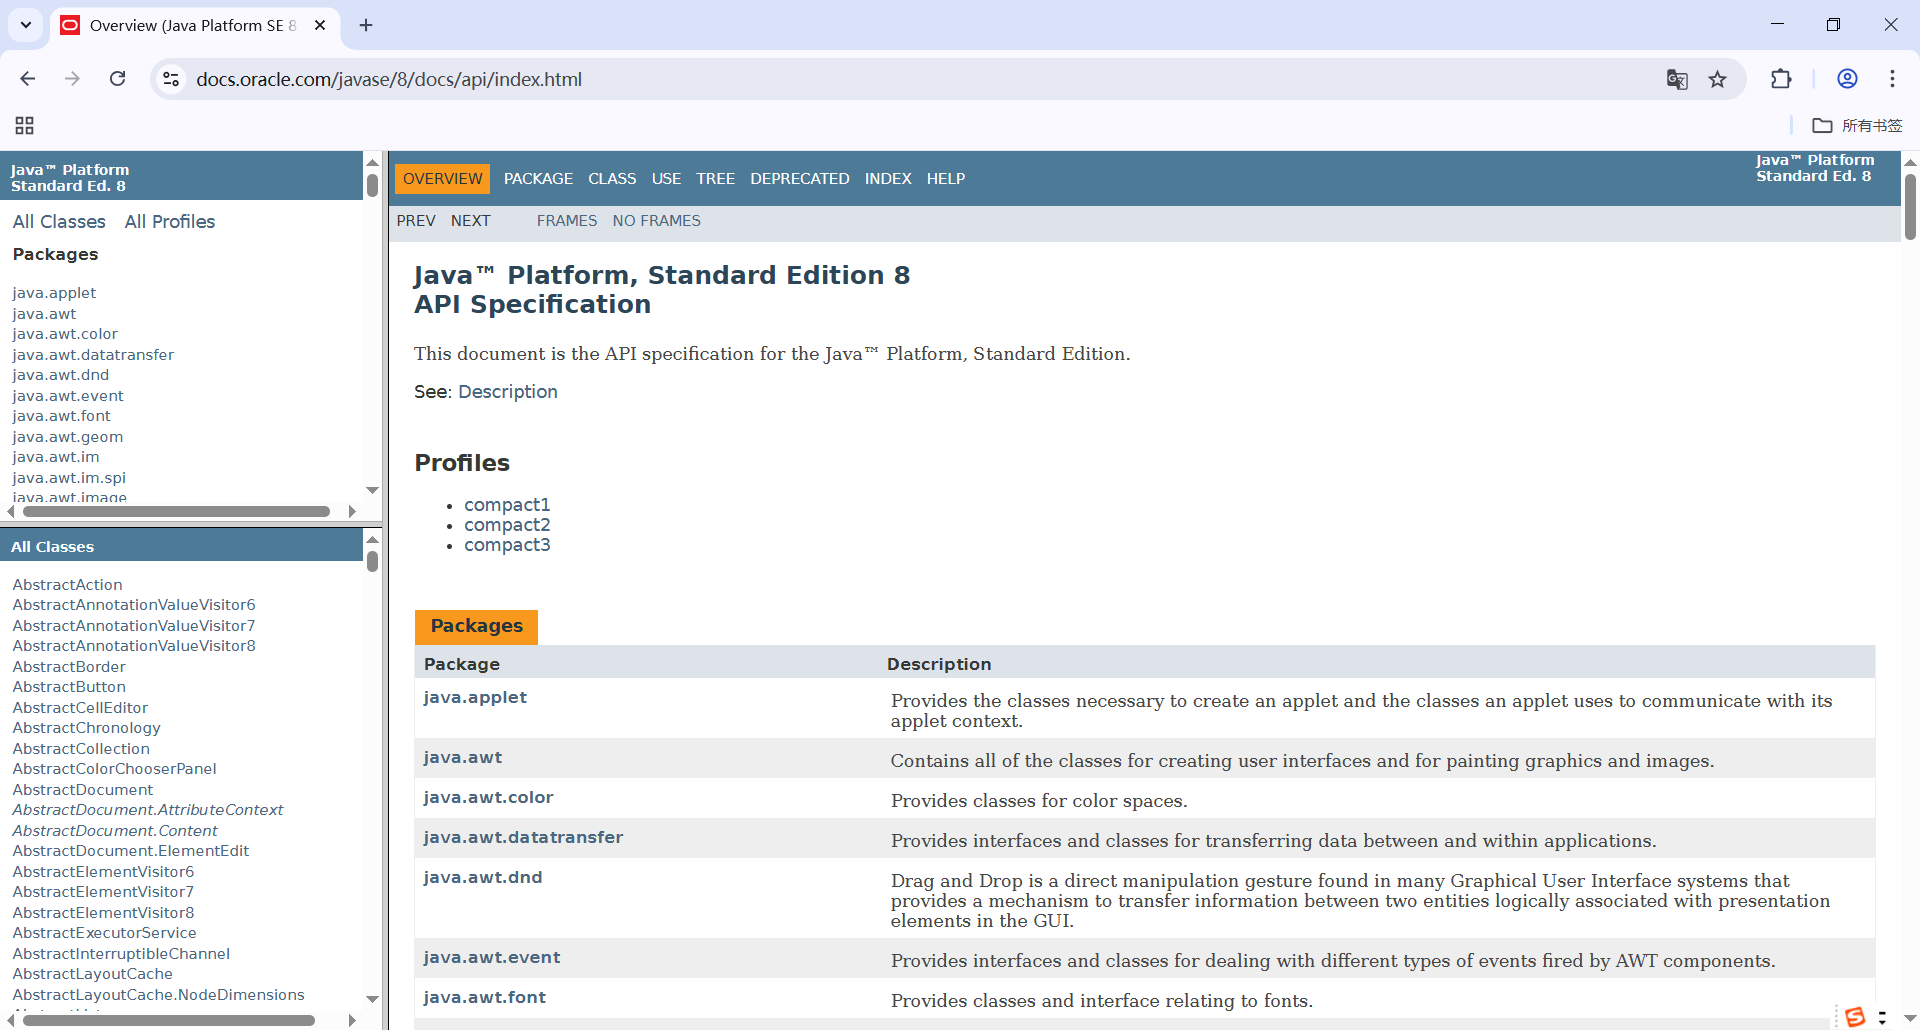
Task: Open the Extensions puzzle icon
Action: 1781,79
